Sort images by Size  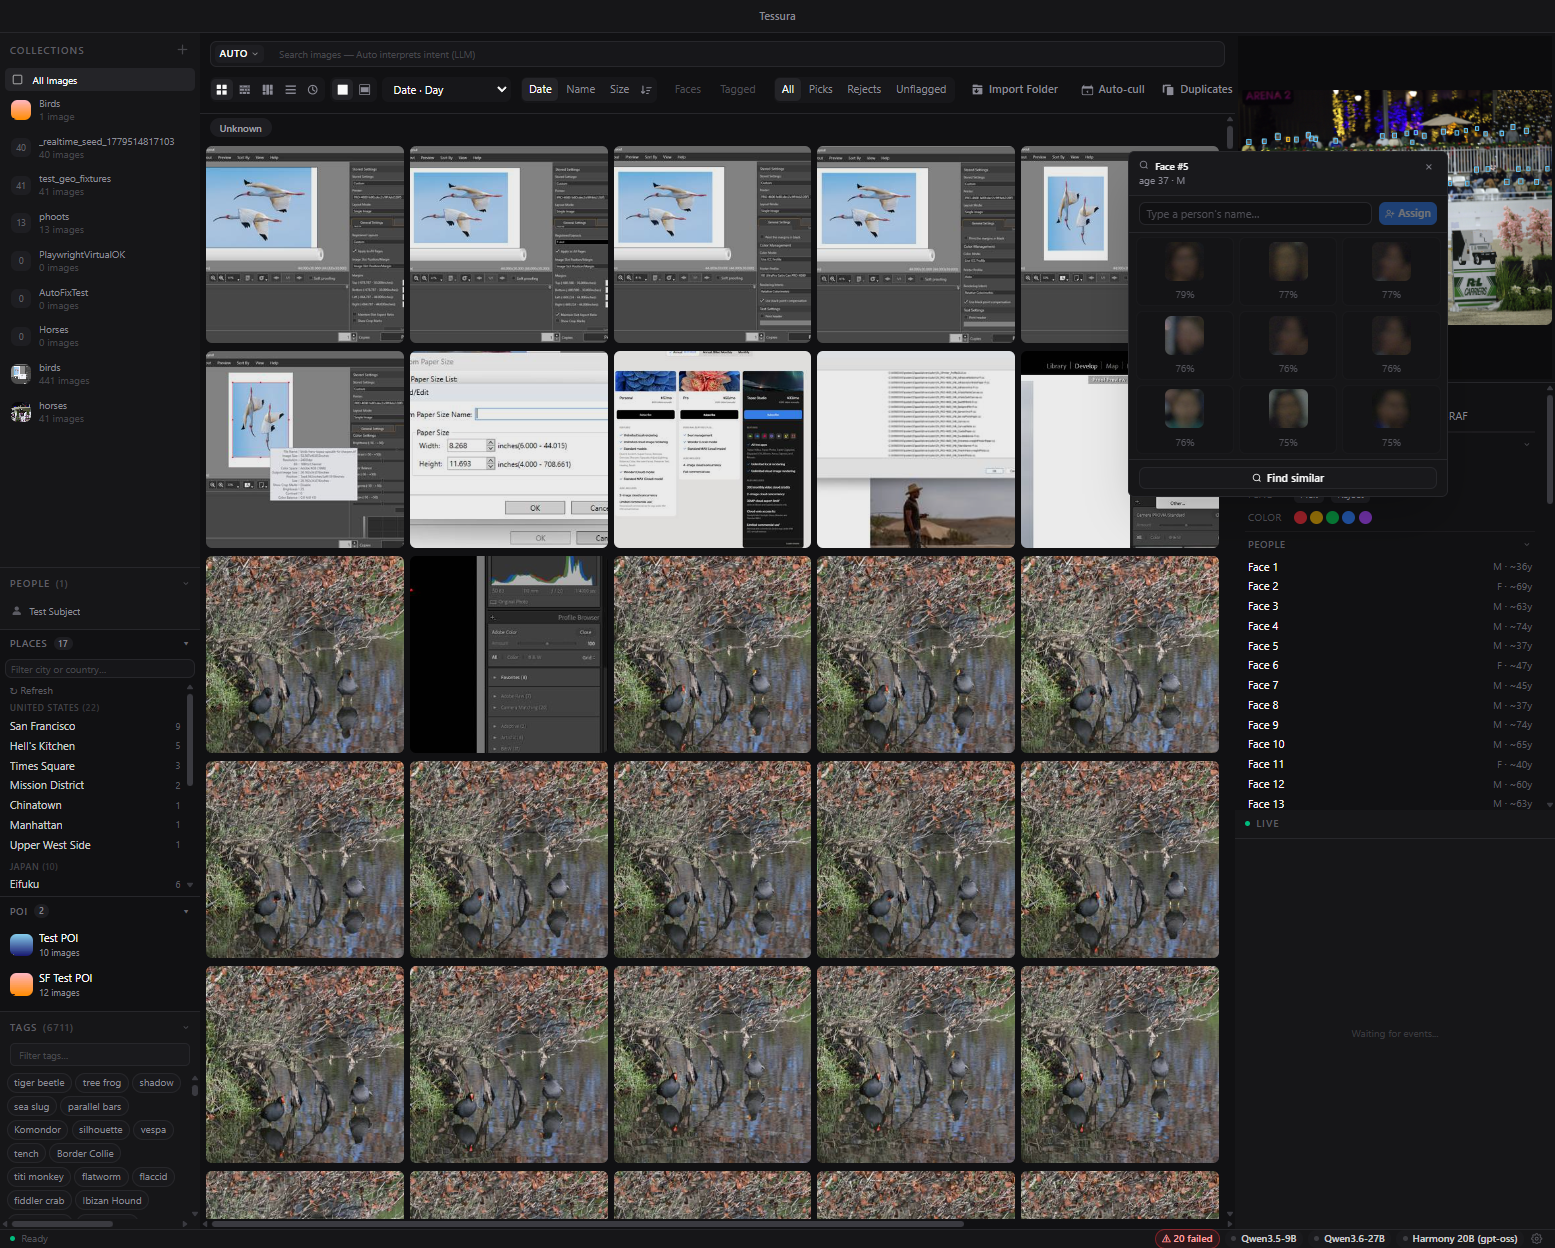[x=620, y=90]
